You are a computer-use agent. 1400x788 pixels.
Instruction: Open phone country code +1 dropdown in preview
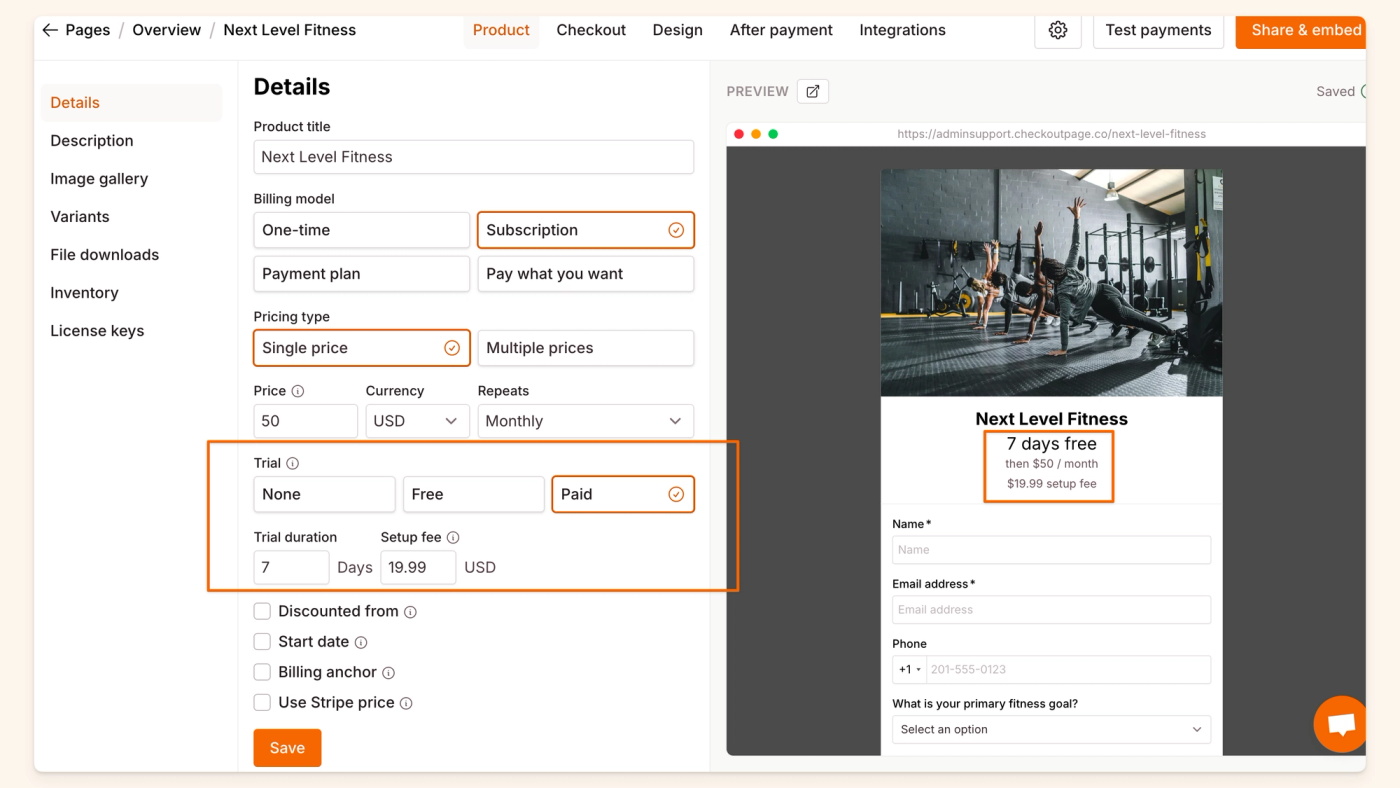909,669
